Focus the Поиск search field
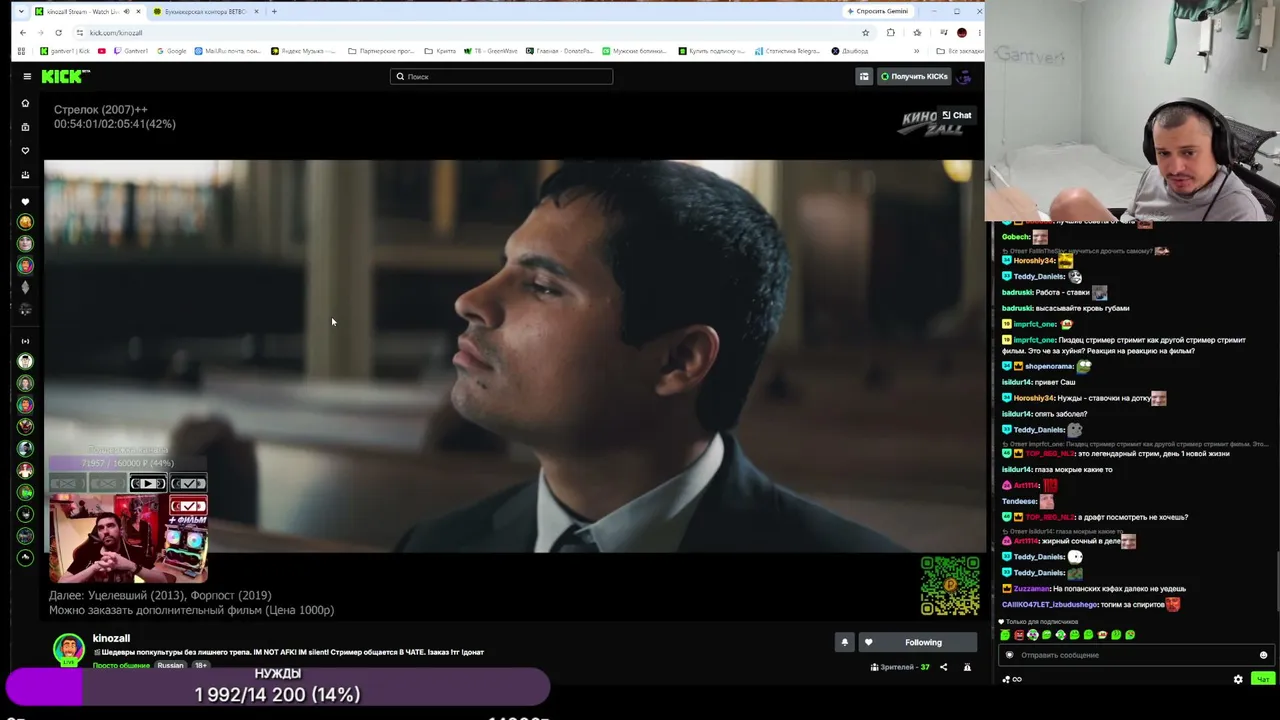The width and height of the screenshot is (1280, 720). [x=501, y=76]
